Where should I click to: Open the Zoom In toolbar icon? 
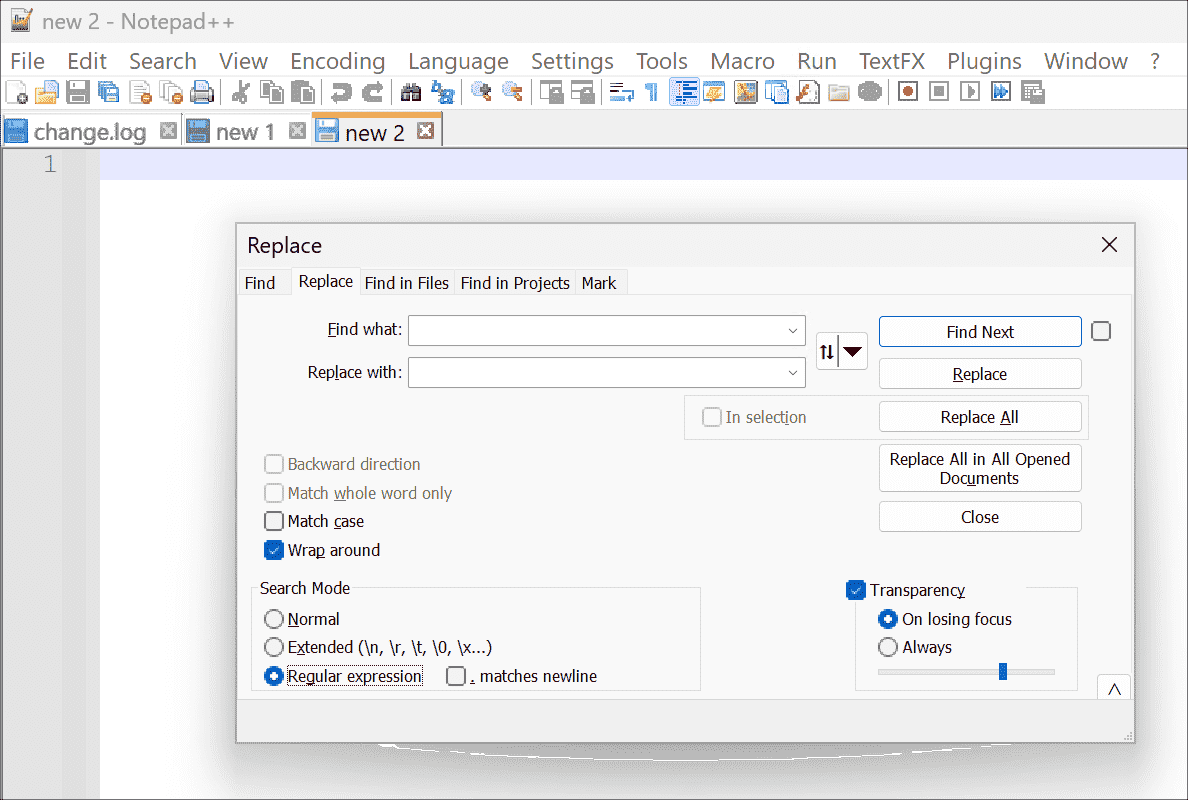481,92
